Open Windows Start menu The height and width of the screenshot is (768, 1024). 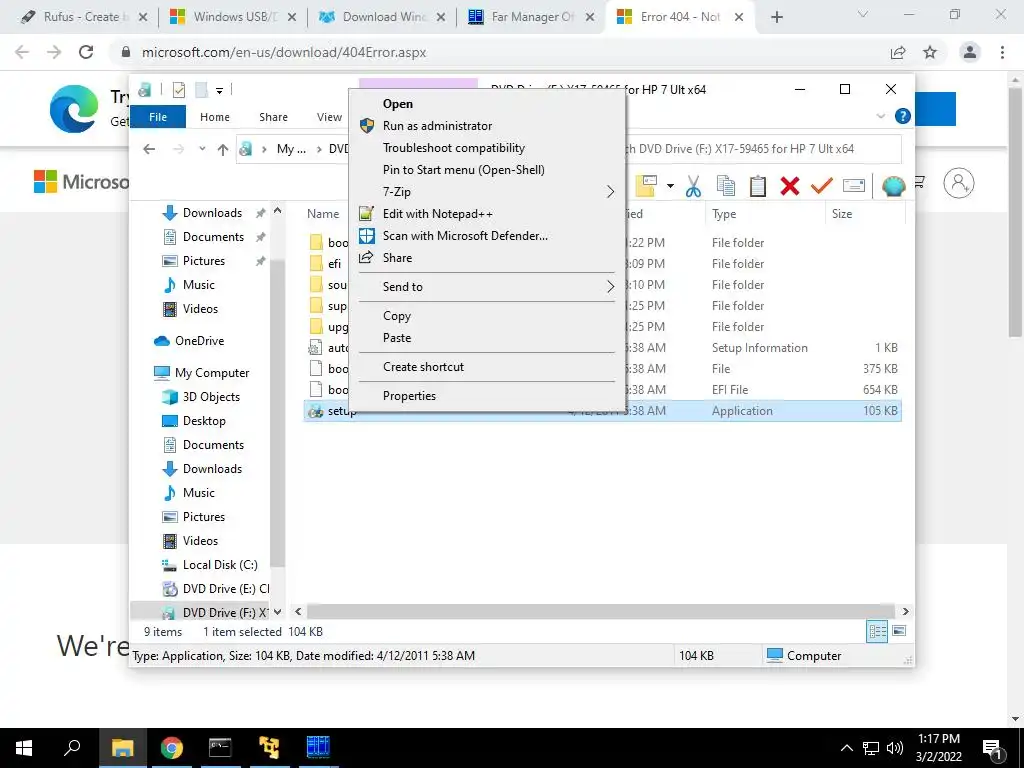[x=24, y=748]
